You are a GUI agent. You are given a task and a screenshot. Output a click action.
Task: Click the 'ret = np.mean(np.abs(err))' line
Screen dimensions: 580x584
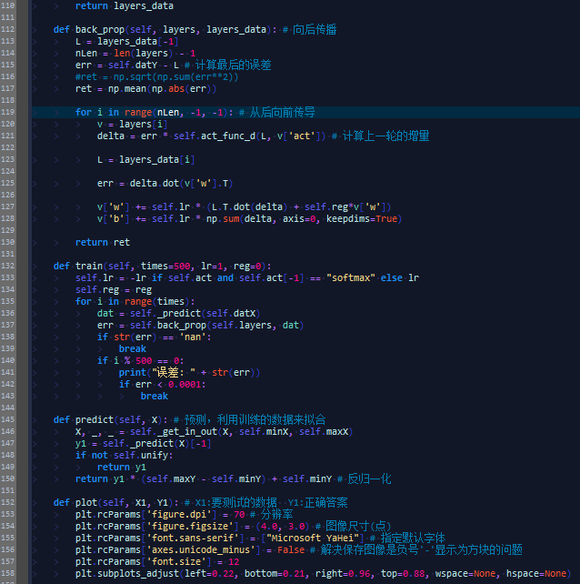point(146,89)
